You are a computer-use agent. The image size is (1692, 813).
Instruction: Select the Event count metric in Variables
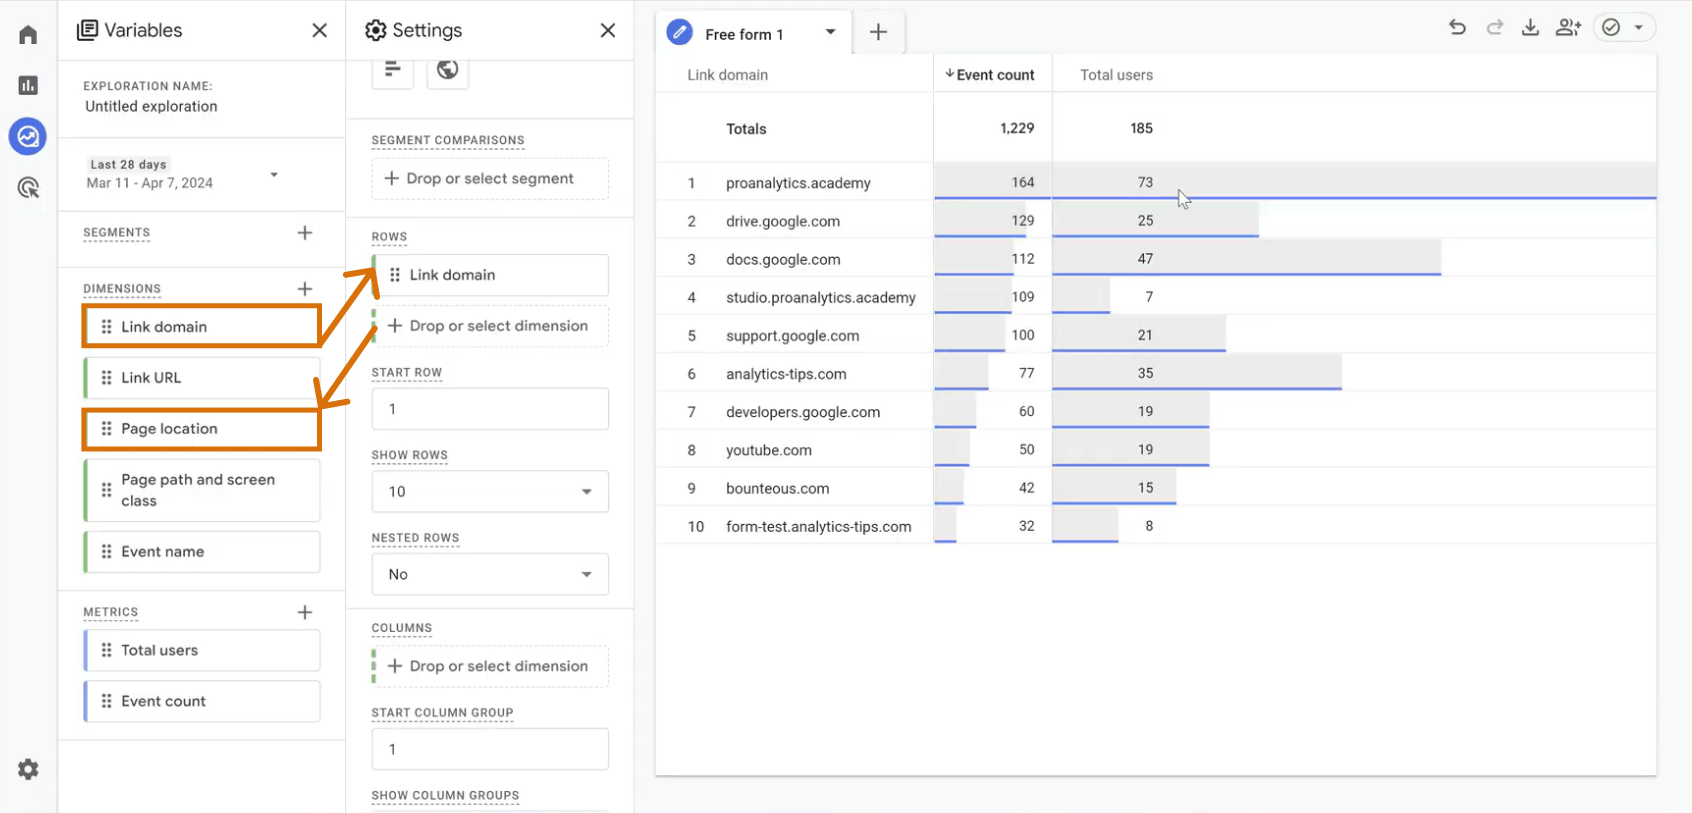point(202,701)
